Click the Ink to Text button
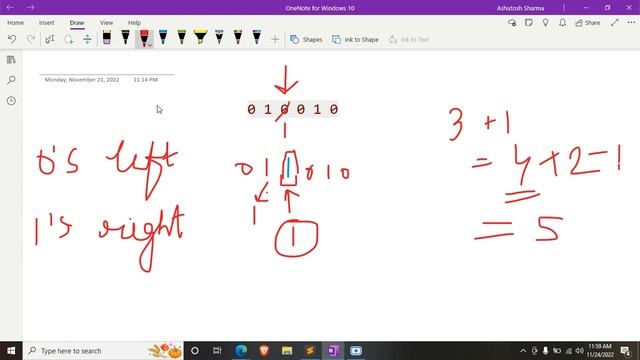Image resolution: width=640 pixels, height=360 pixels. click(409, 40)
